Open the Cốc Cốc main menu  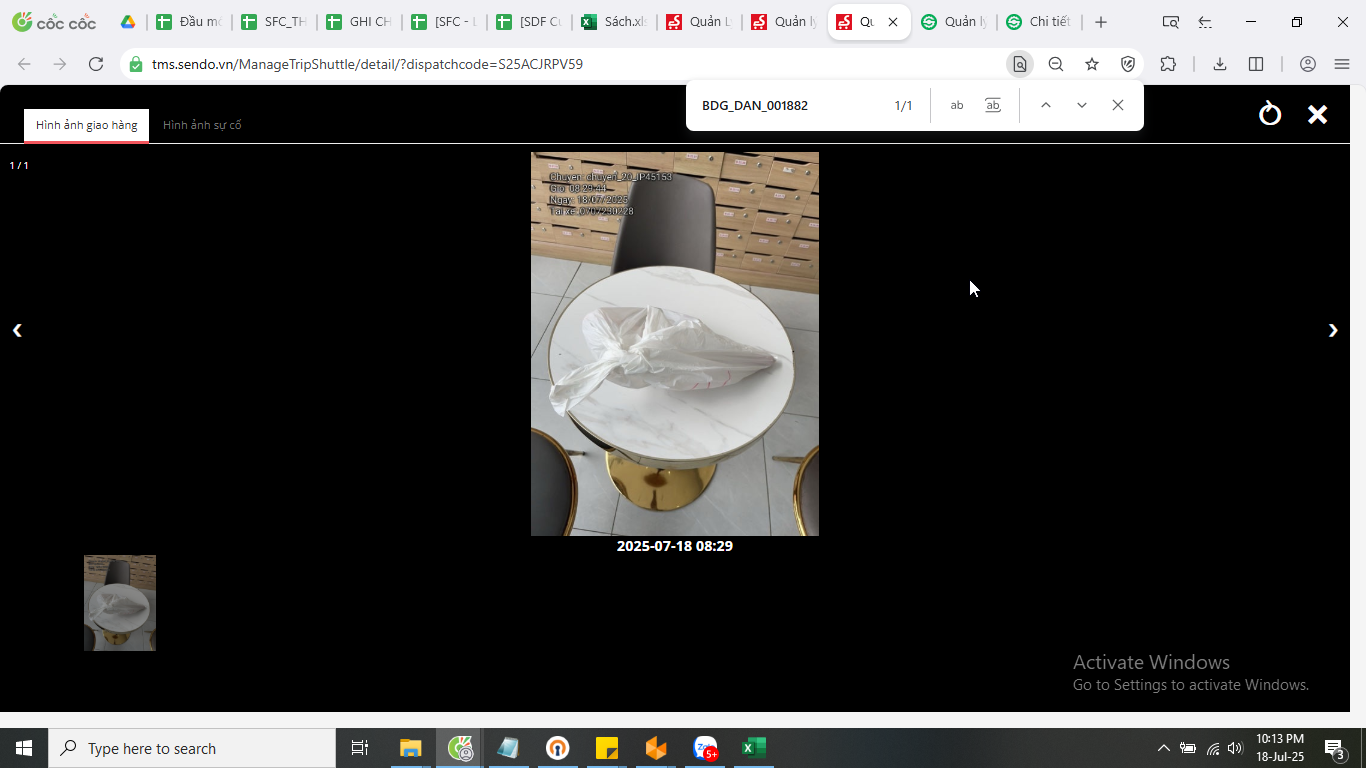coord(1342,64)
